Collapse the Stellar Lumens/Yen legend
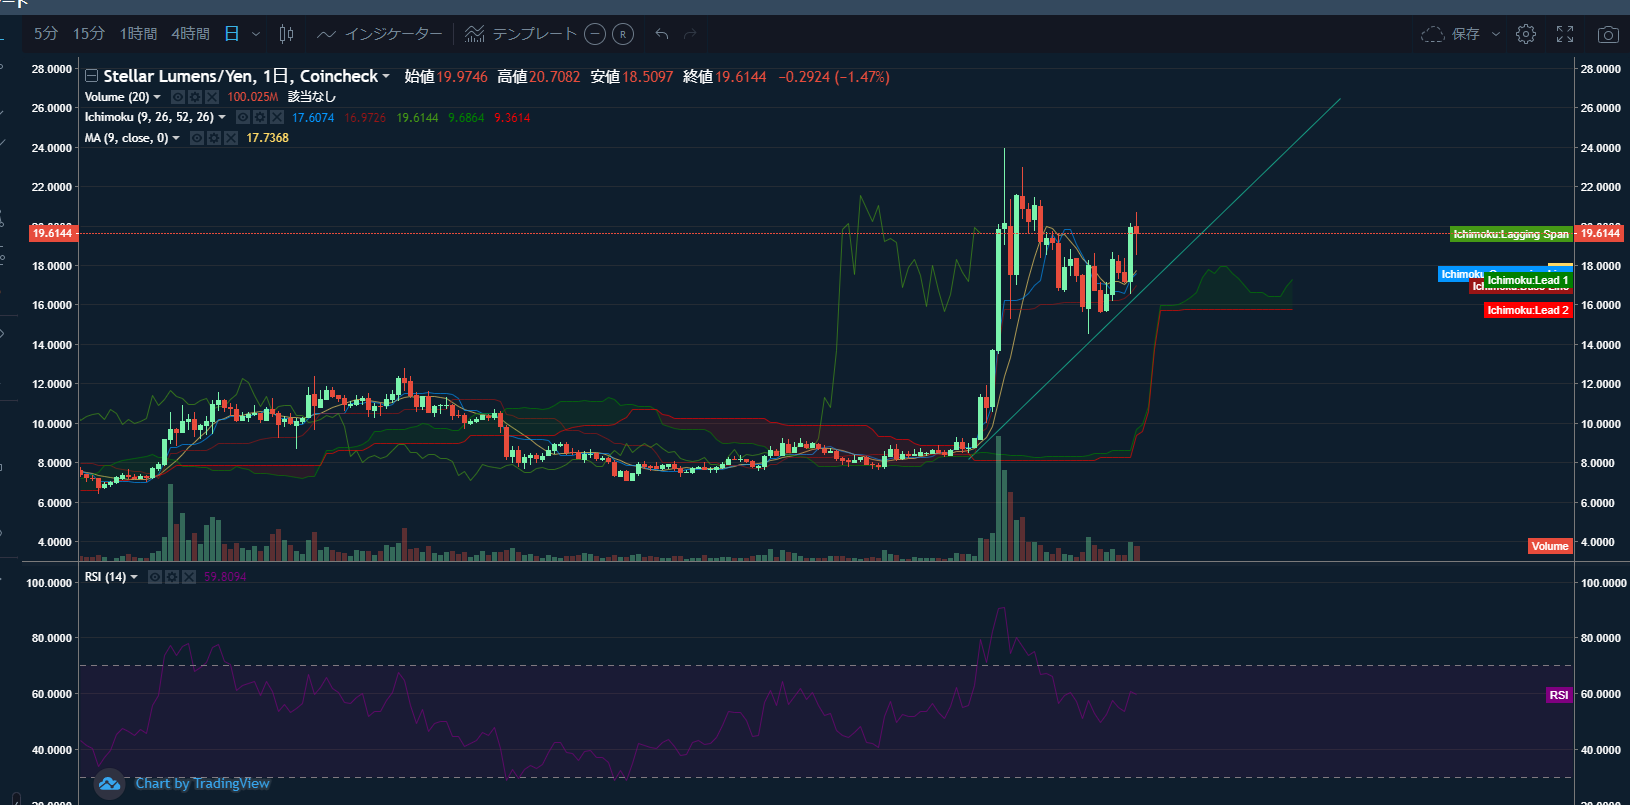Viewport: 1630px width, 805px height. [x=91, y=76]
